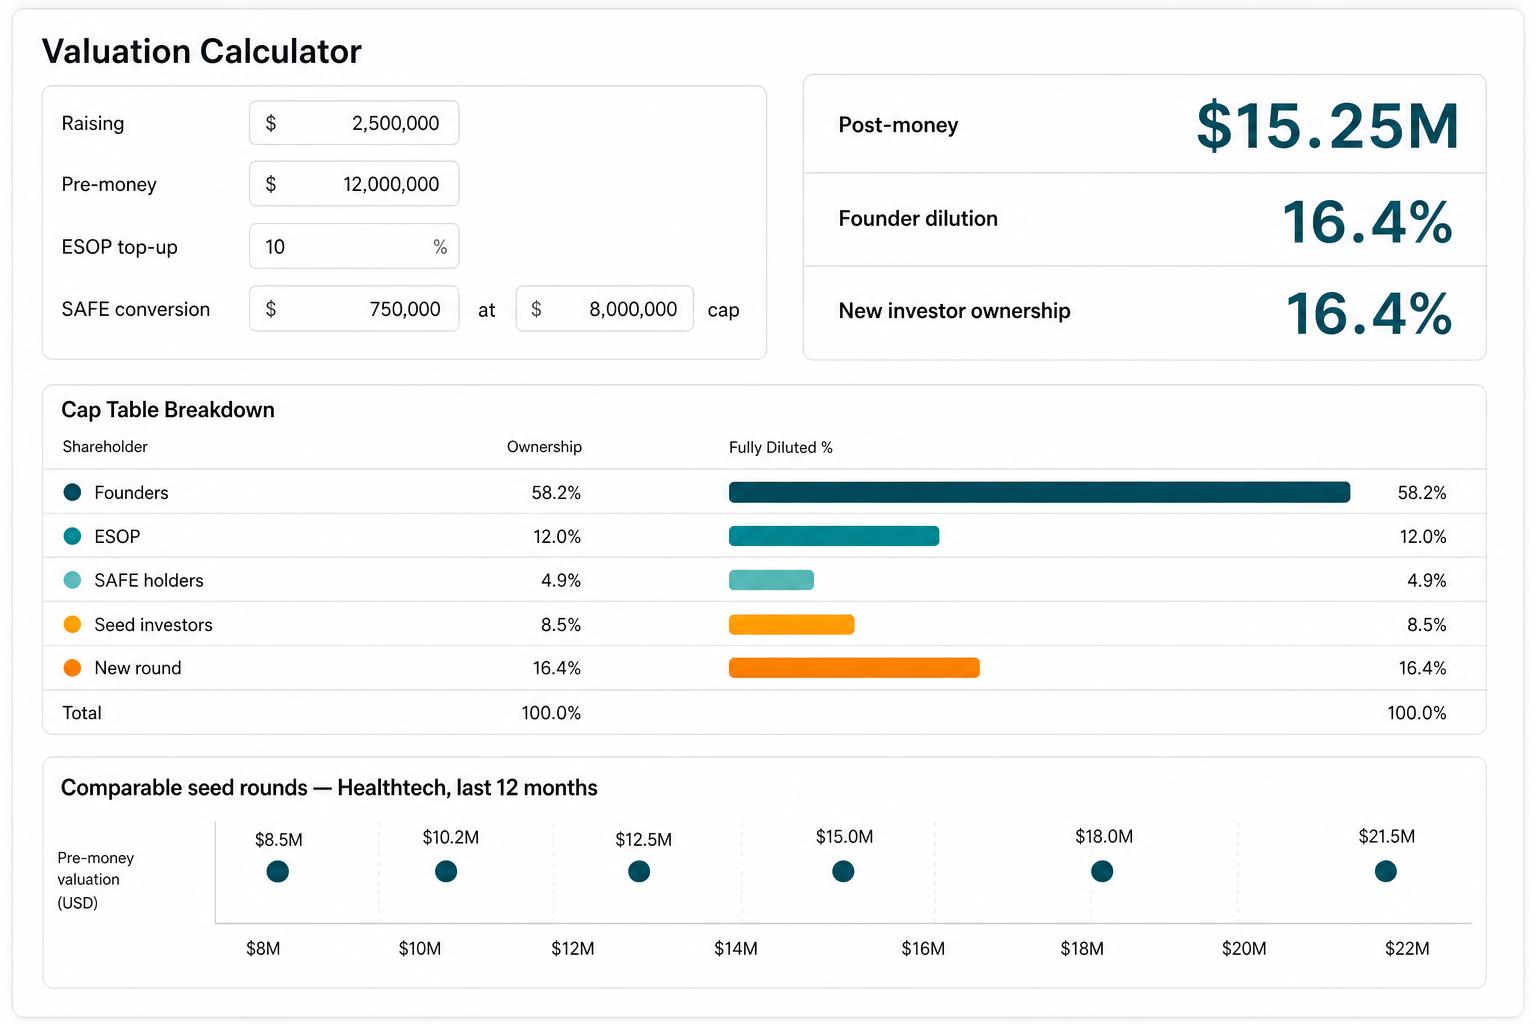This screenshot has height=1024, width=1536.
Task: Click the SAFE holders fully diluted bar
Action: click(771, 580)
